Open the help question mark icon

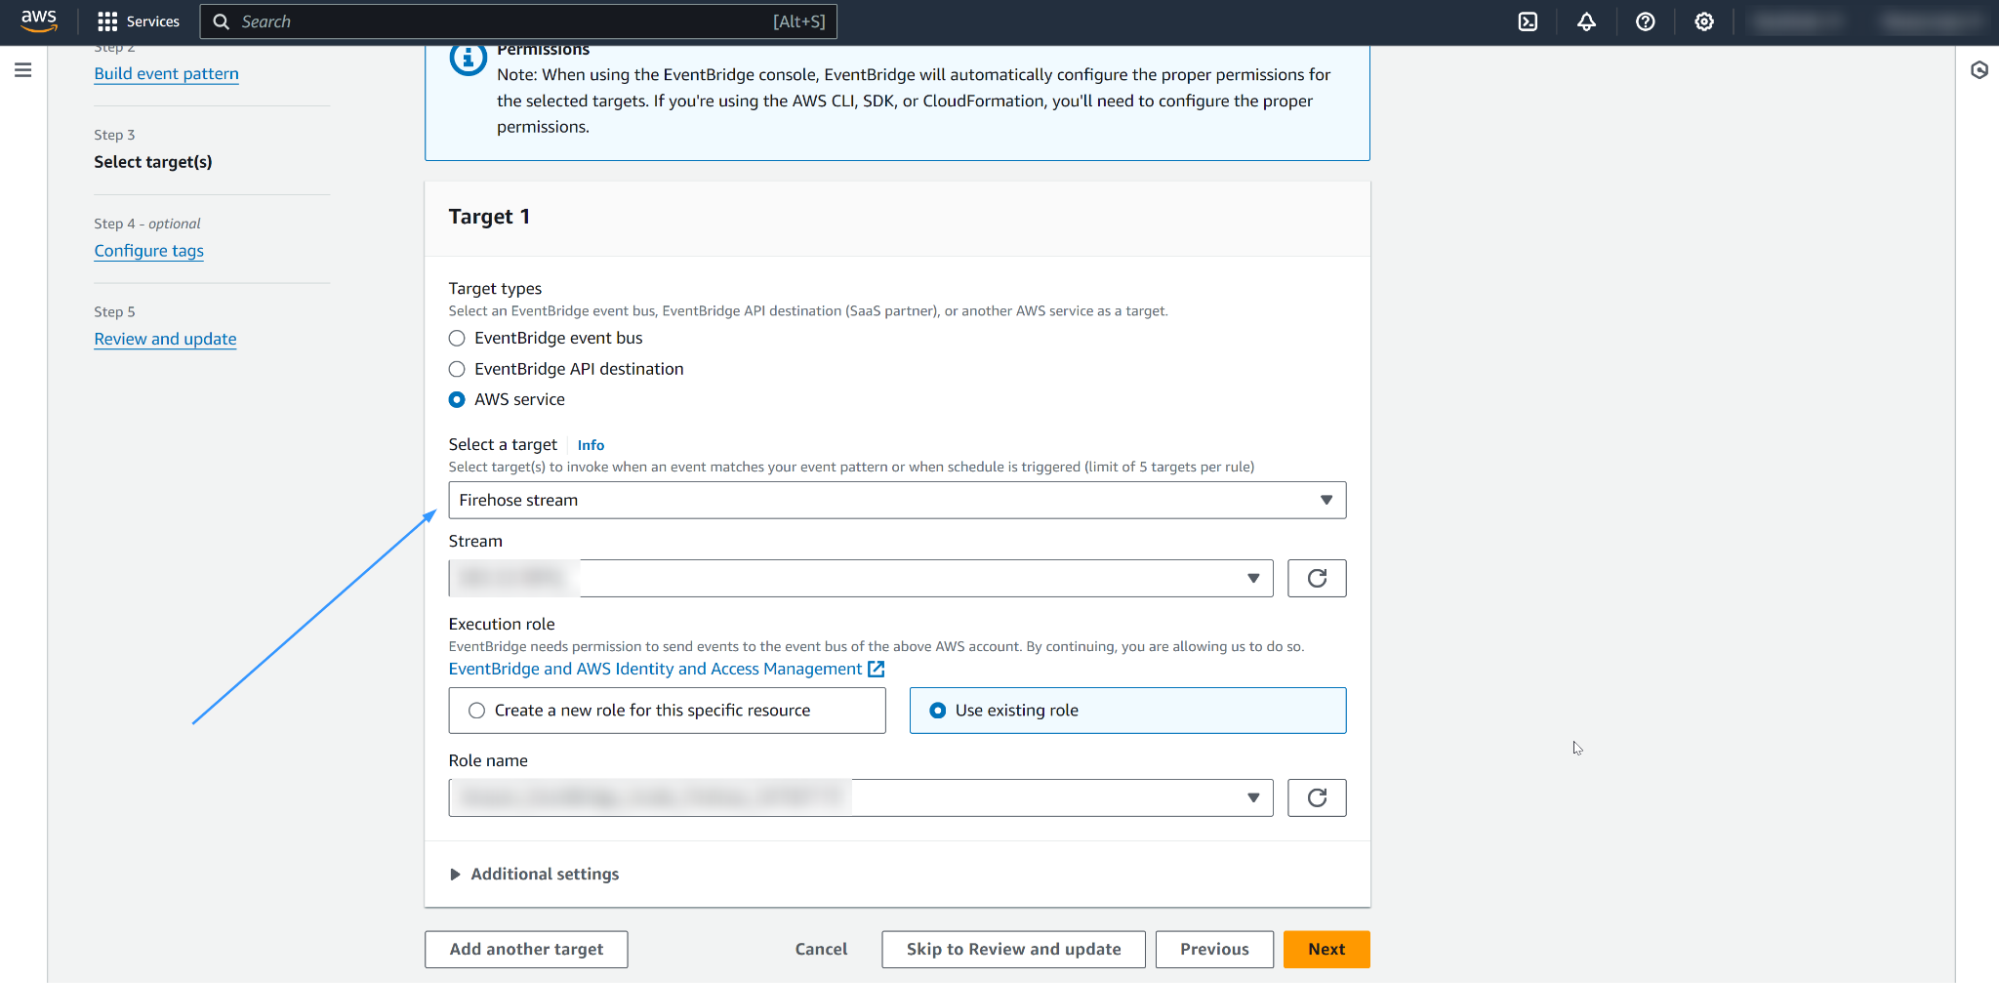1645,21
